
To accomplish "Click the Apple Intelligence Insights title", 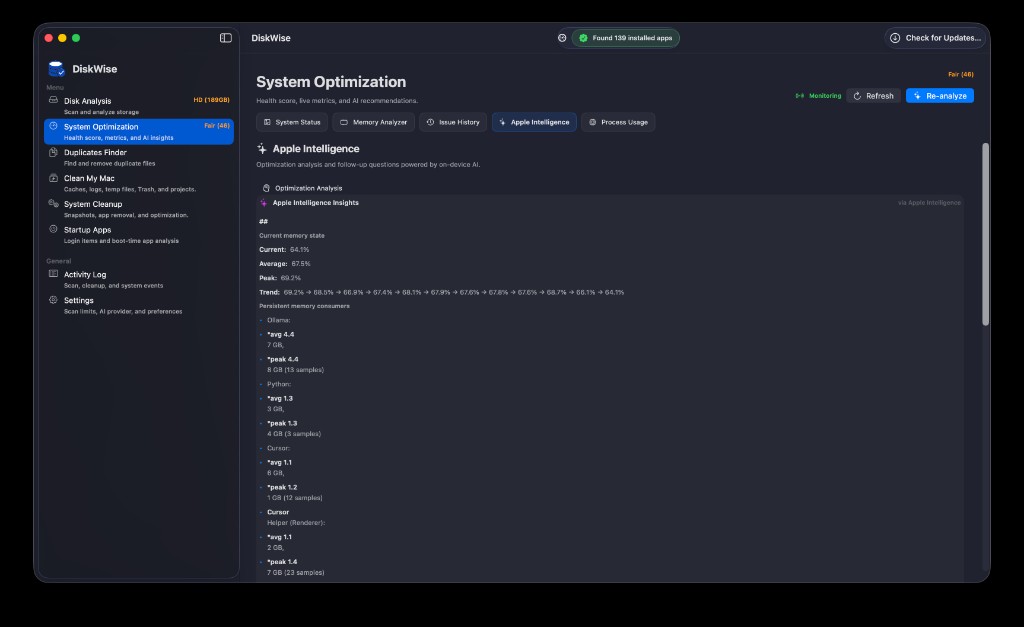I will 315,203.
